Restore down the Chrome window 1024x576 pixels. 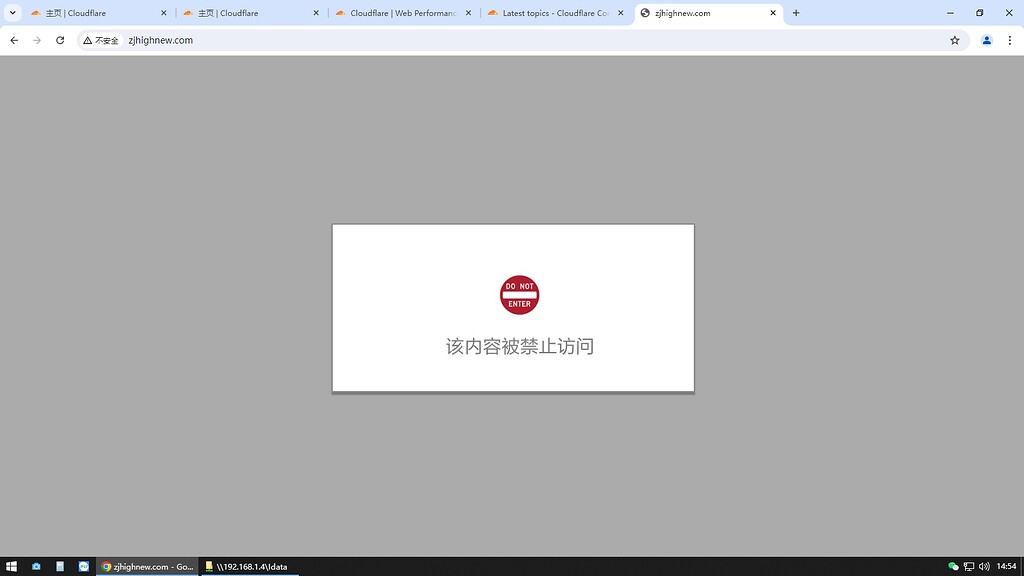tap(980, 13)
